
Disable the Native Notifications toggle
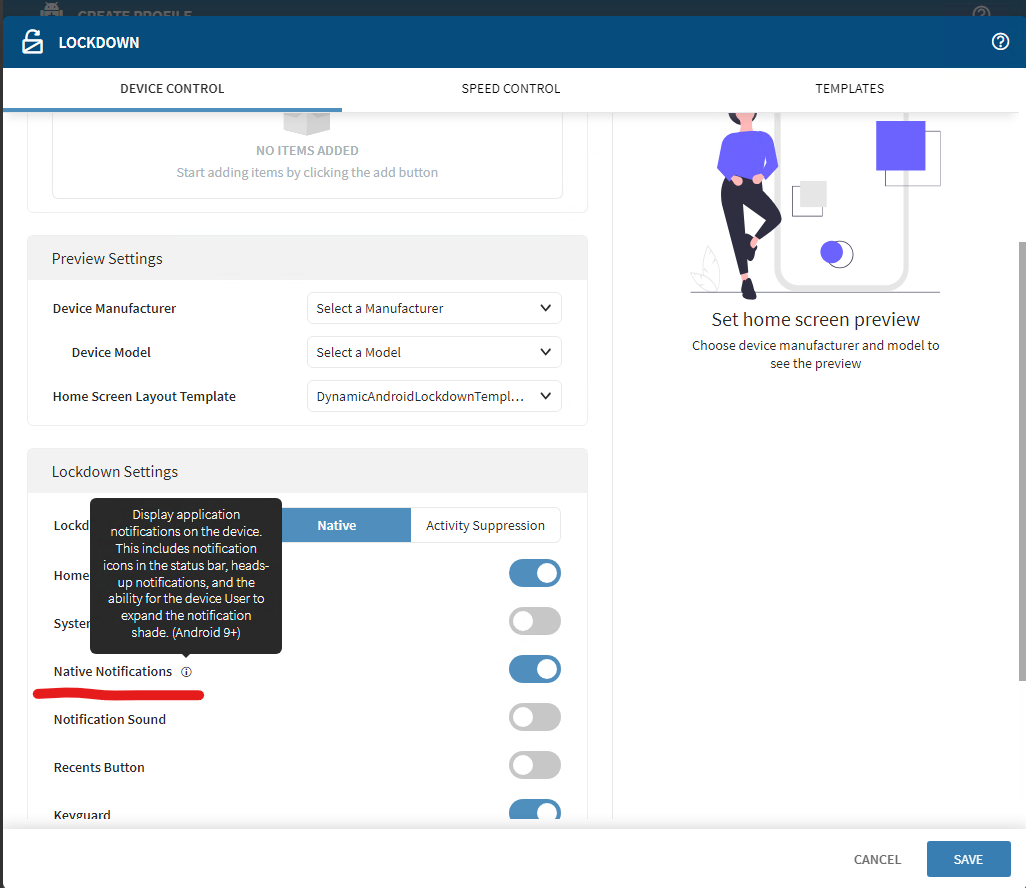pyautogui.click(x=535, y=670)
